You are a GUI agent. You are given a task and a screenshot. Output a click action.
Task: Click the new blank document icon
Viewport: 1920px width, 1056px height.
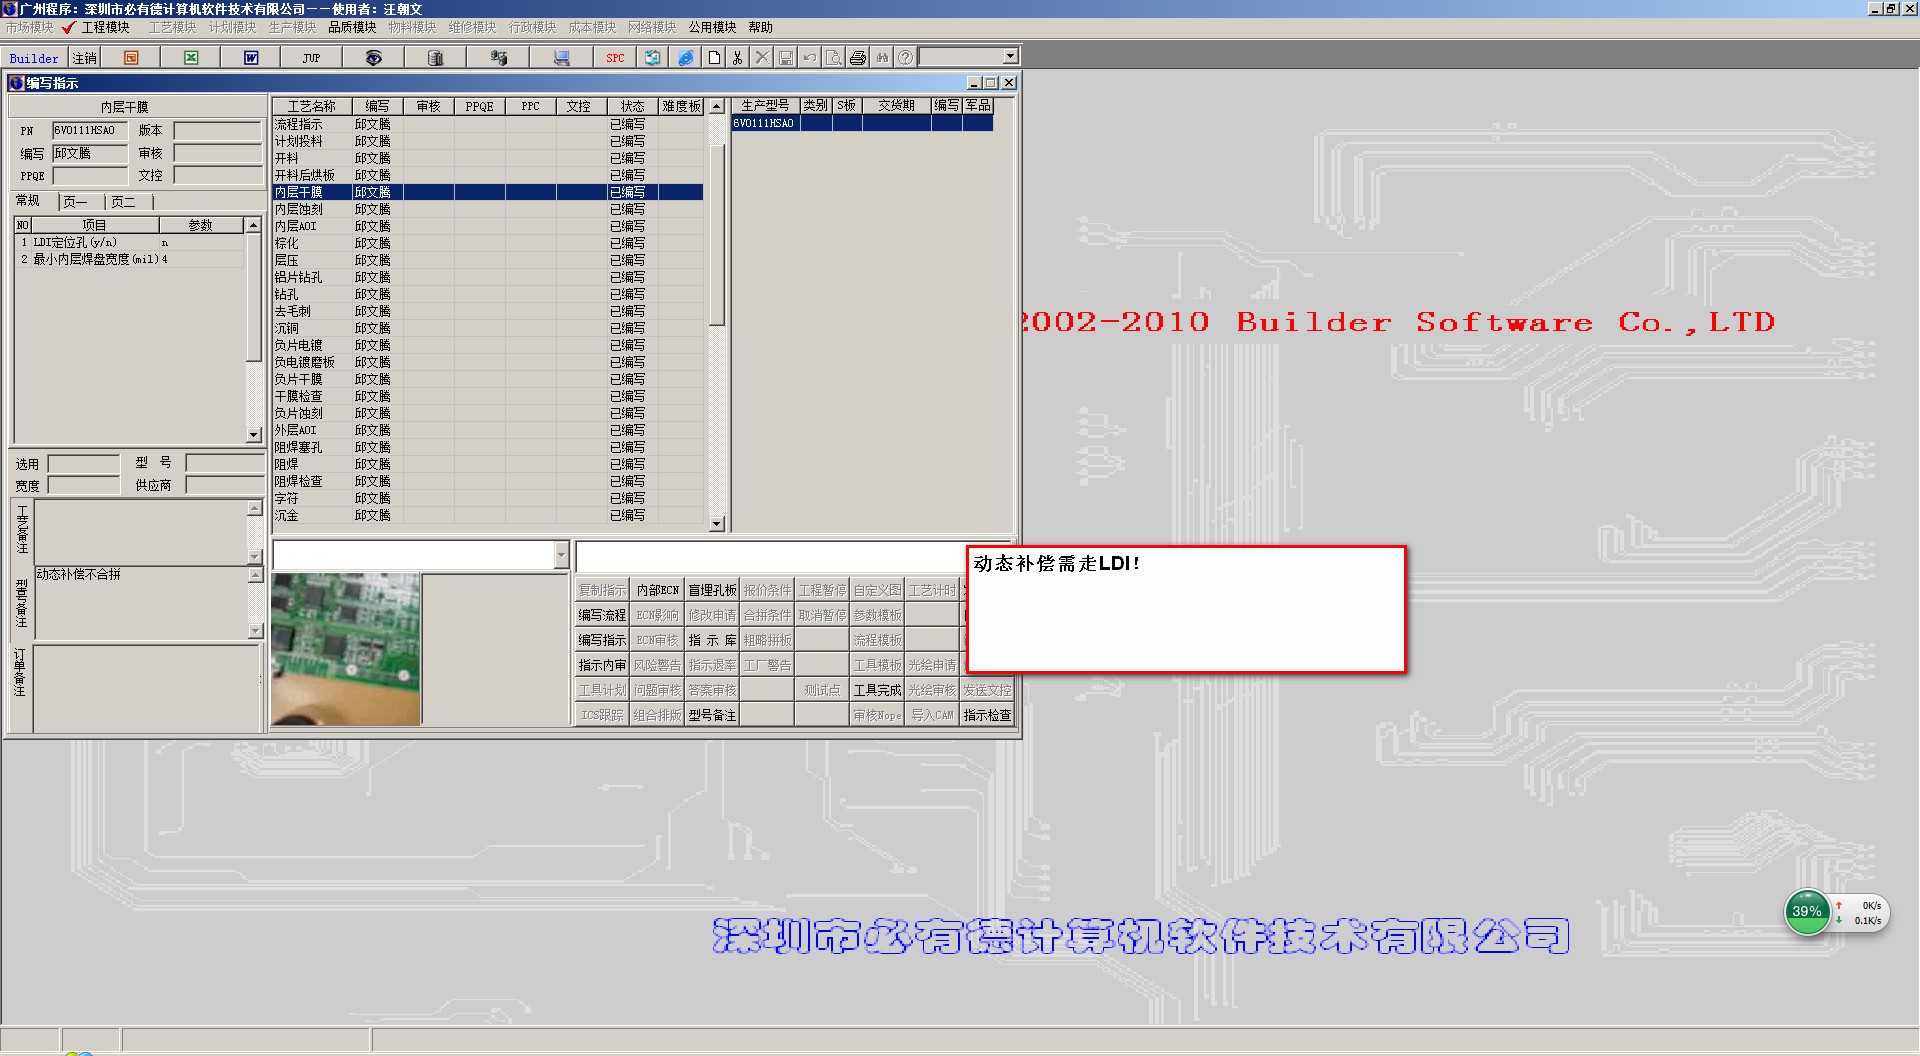coord(714,58)
